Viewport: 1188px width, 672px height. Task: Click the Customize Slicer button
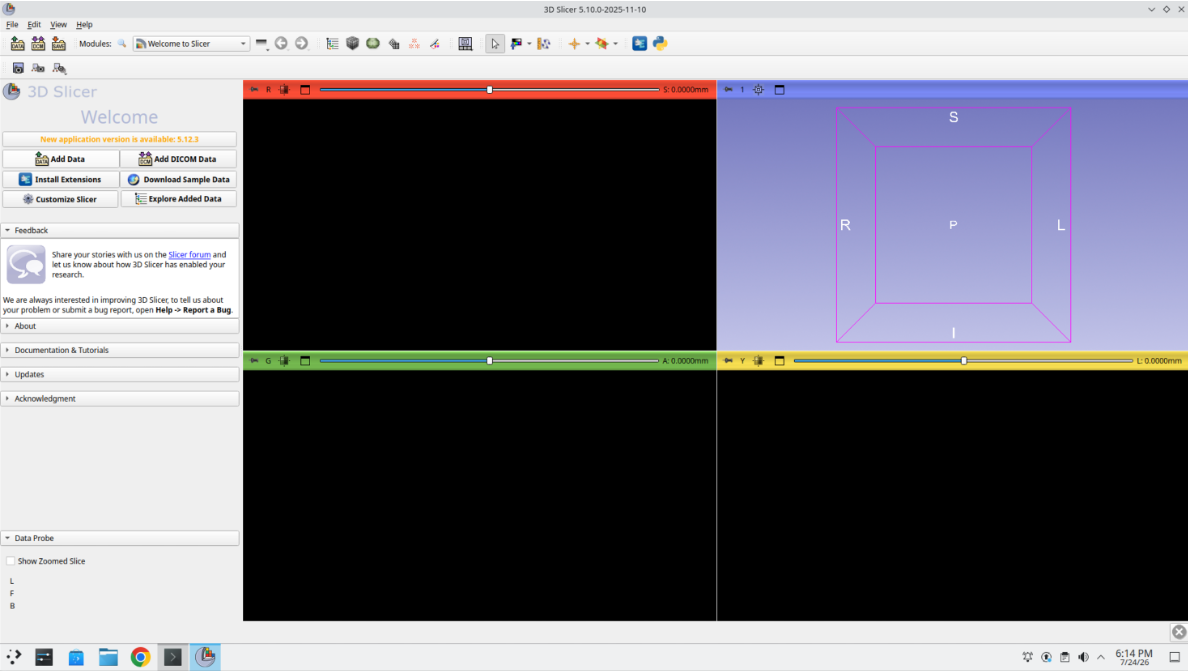[x=61, y=199]
